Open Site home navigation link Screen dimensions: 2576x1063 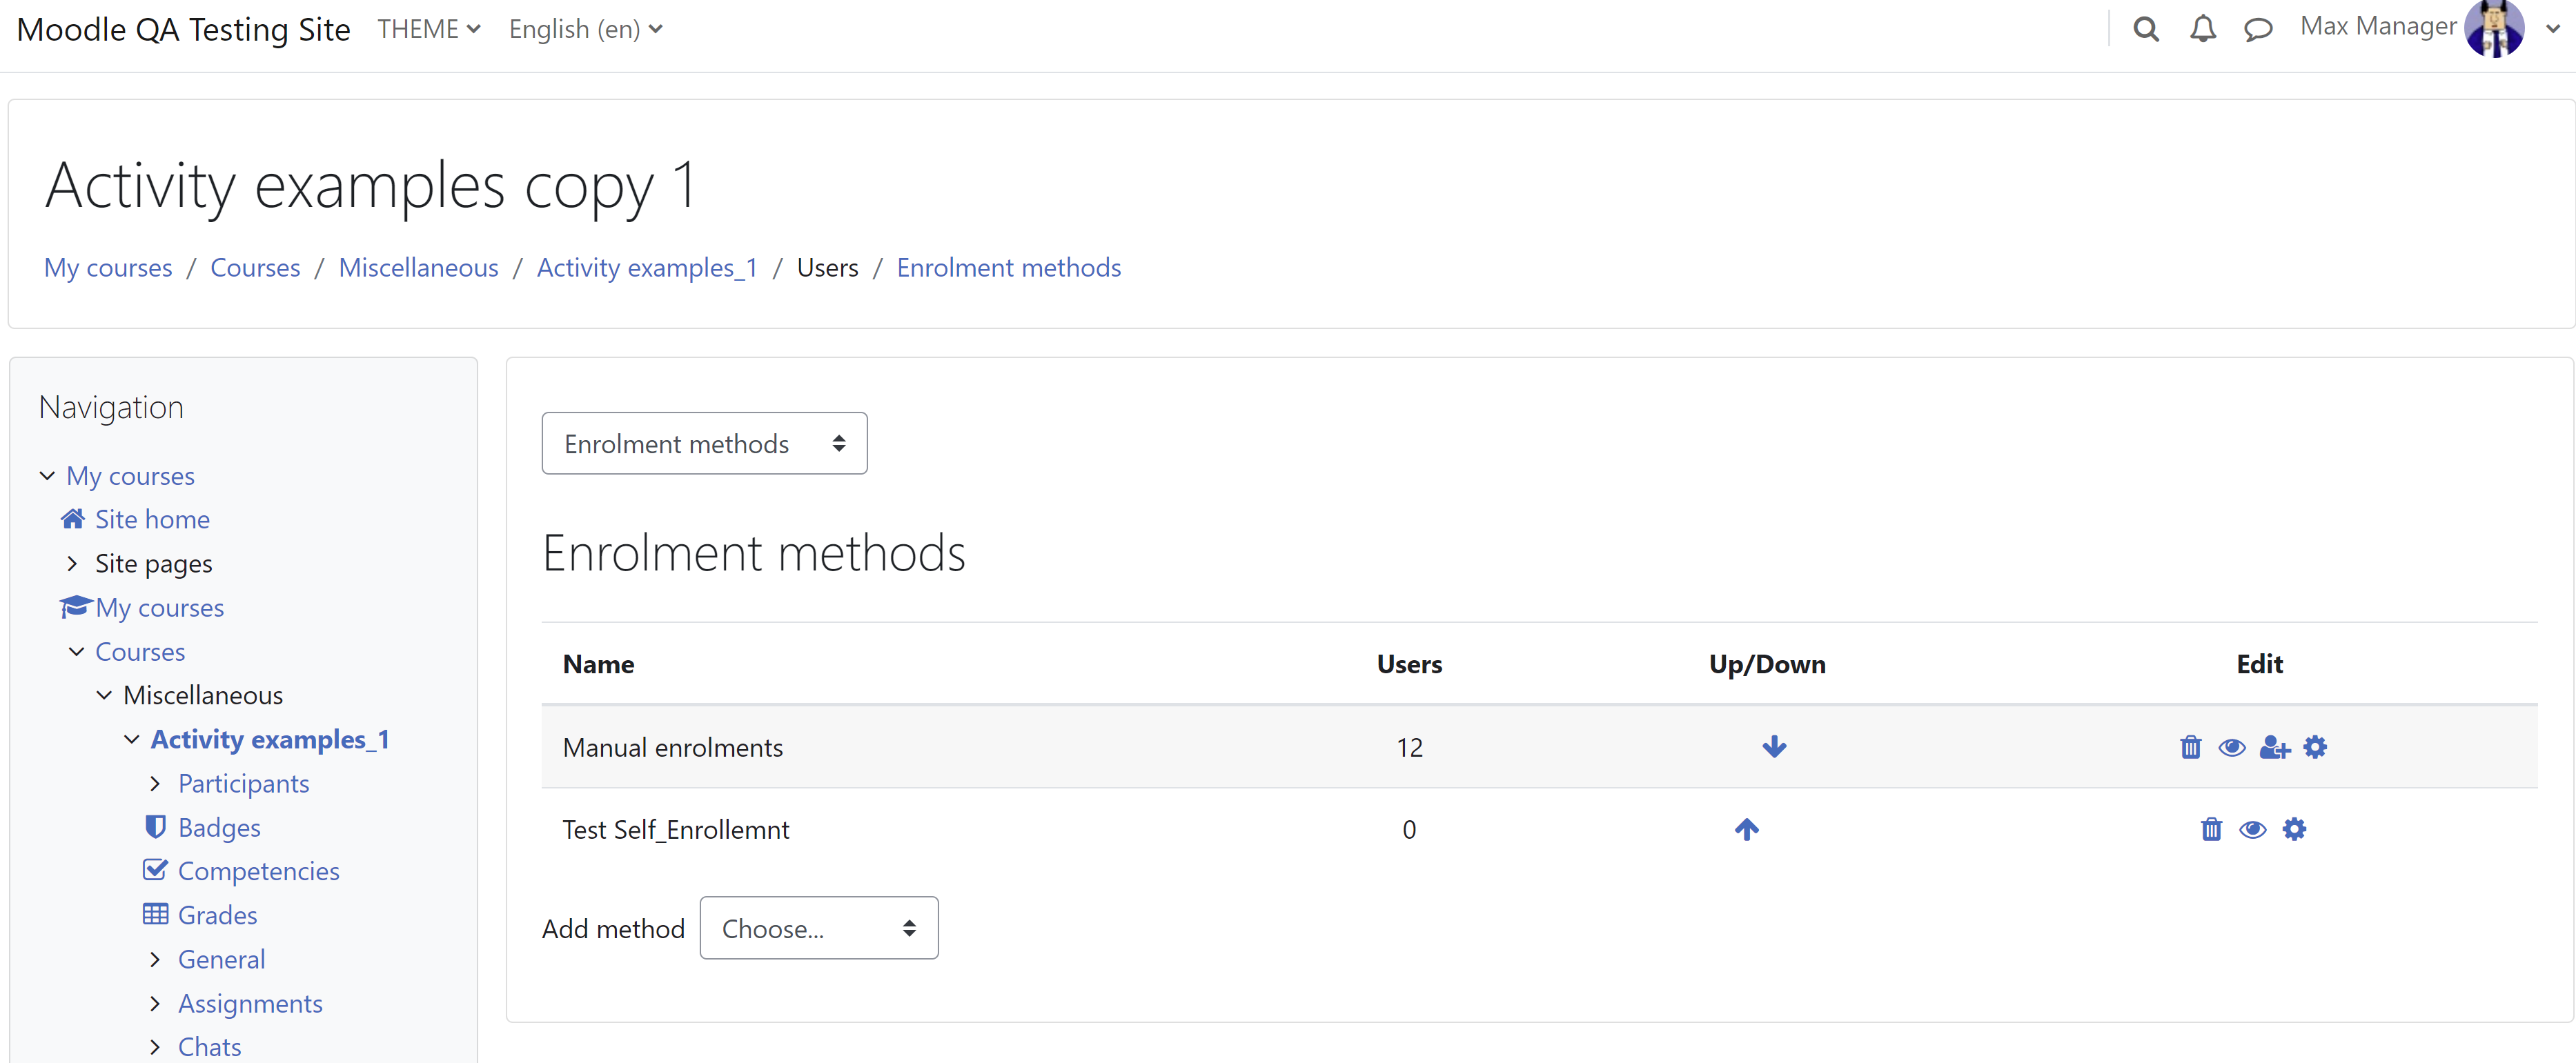[x=152, y=519]
